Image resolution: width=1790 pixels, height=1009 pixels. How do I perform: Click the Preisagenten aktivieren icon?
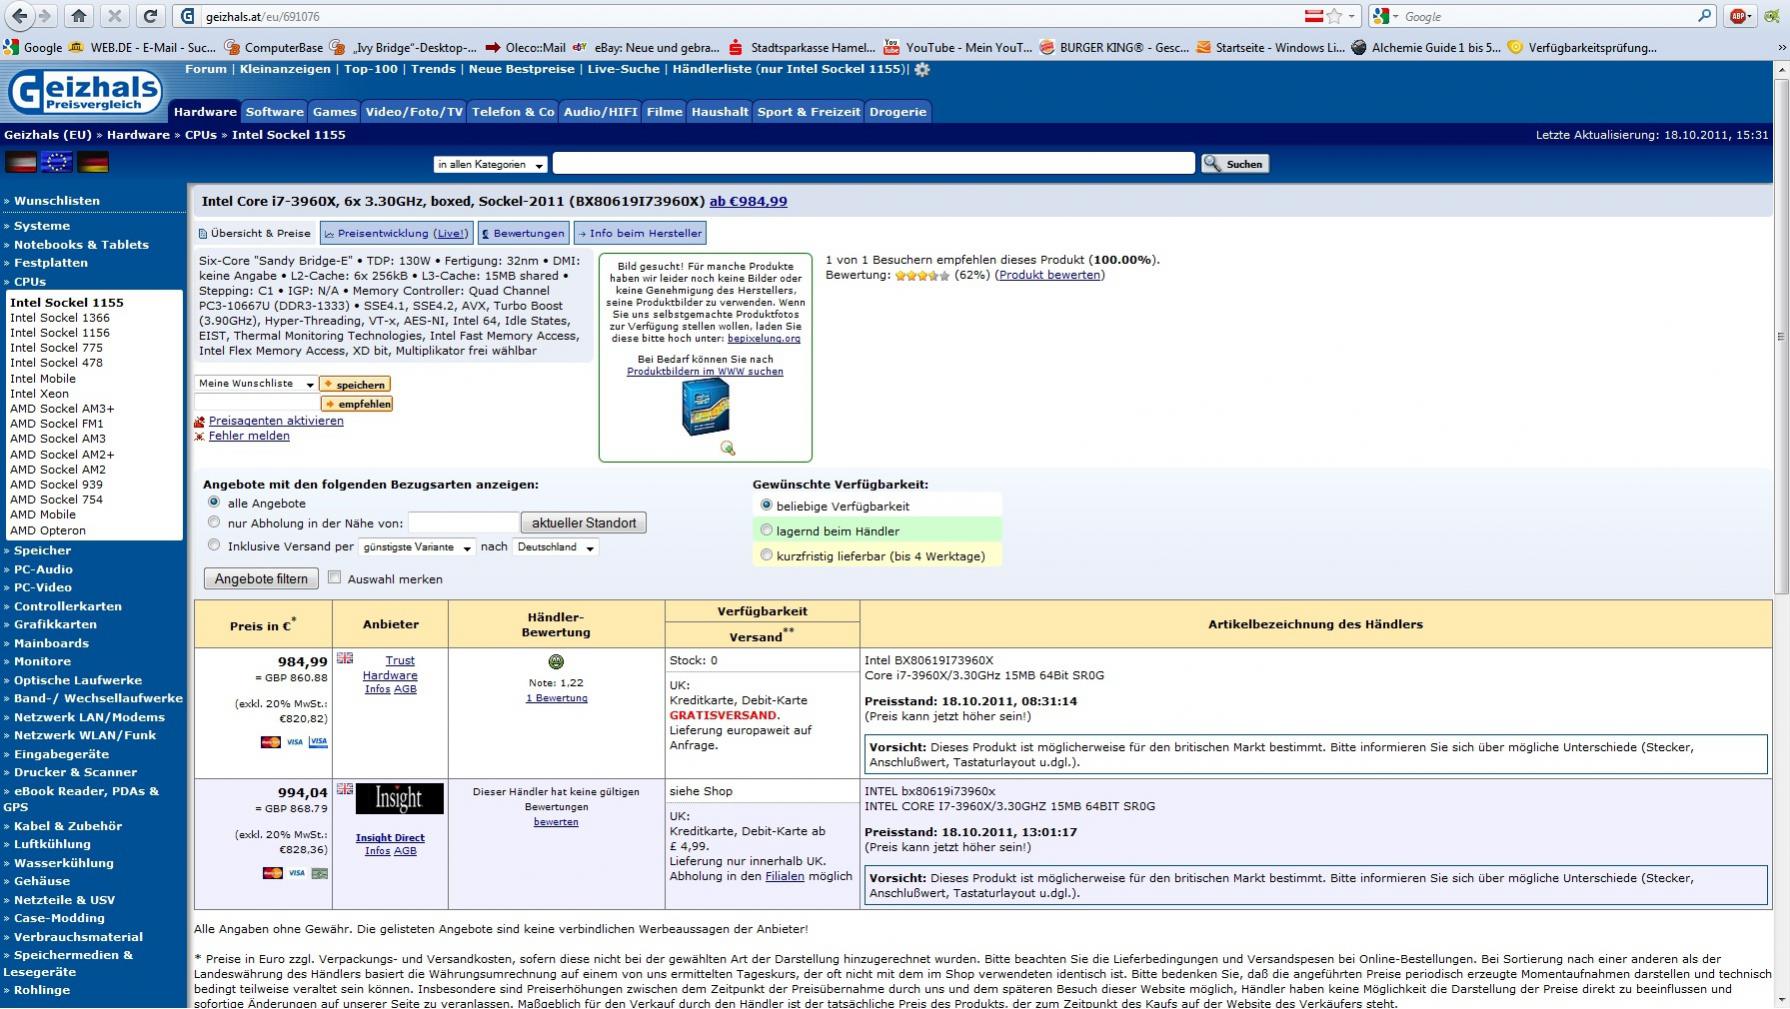(x=200, y=422)
